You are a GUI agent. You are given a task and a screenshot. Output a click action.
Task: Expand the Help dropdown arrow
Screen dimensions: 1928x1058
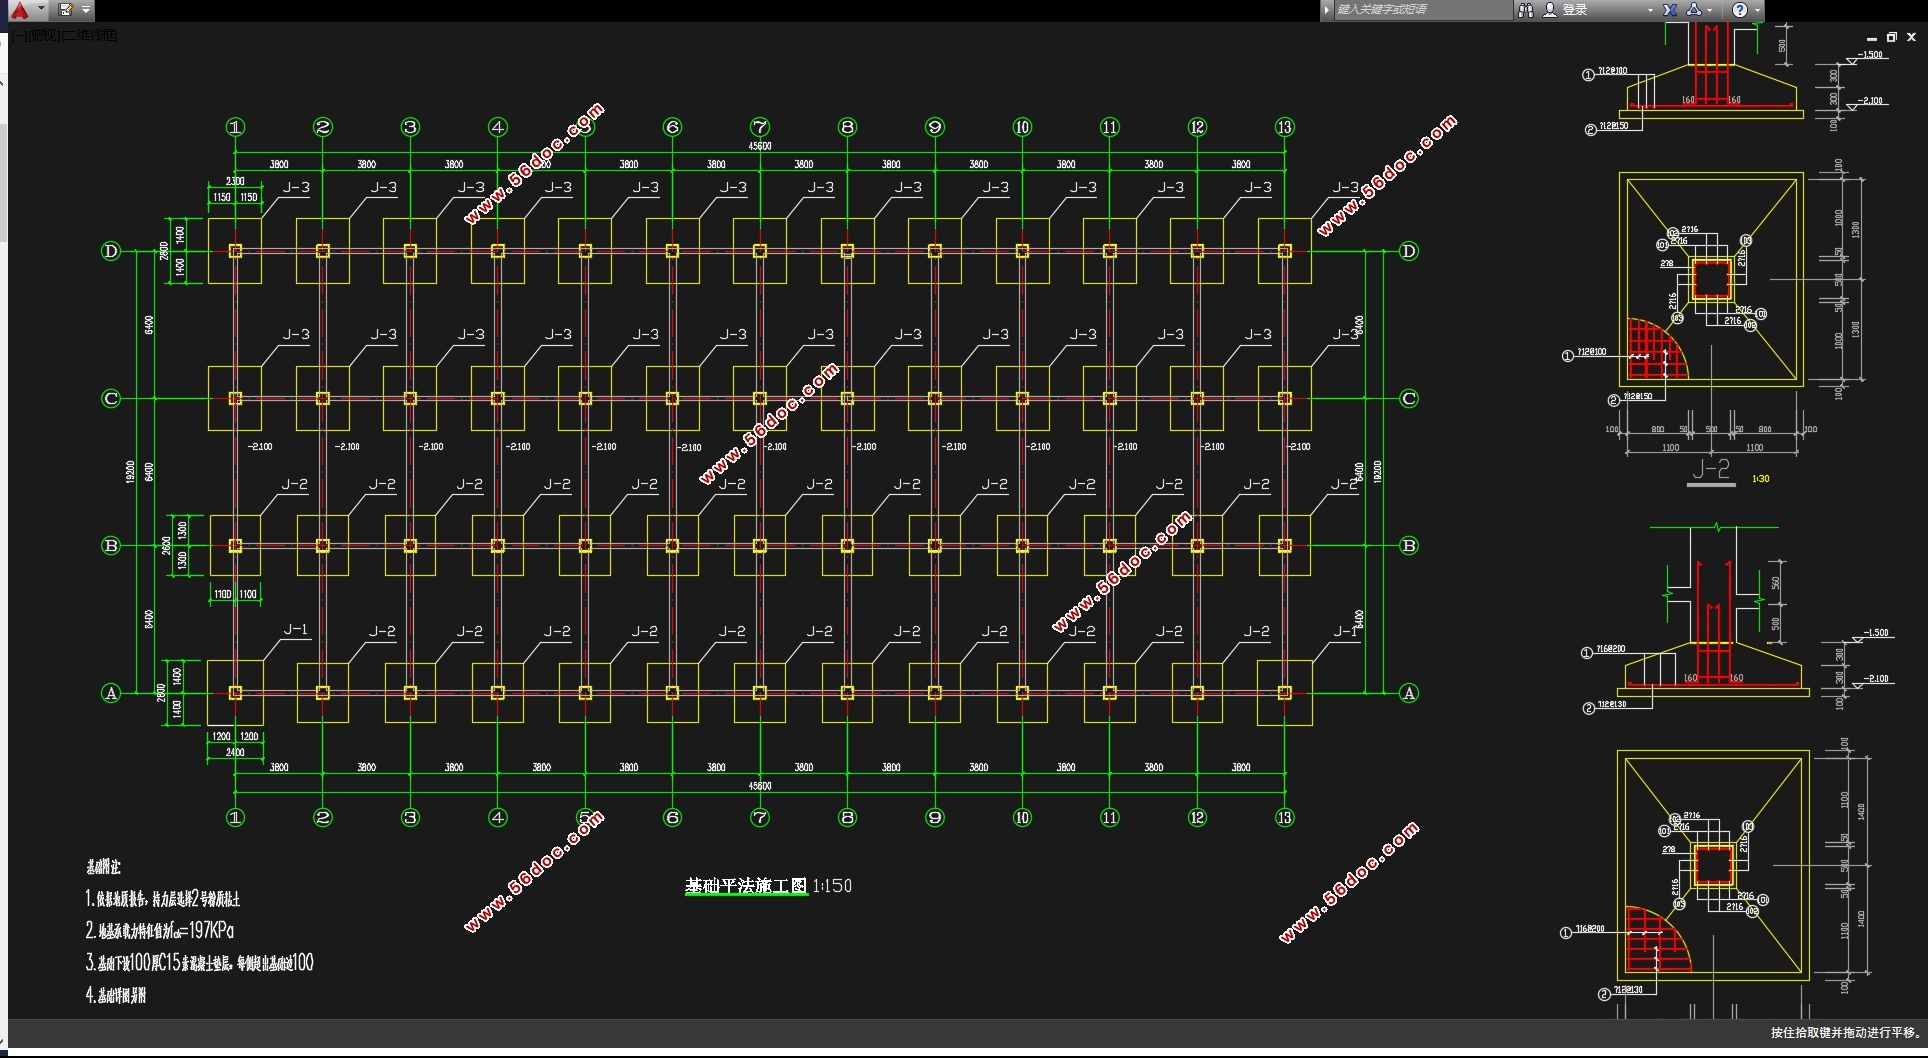(1757, 10)
